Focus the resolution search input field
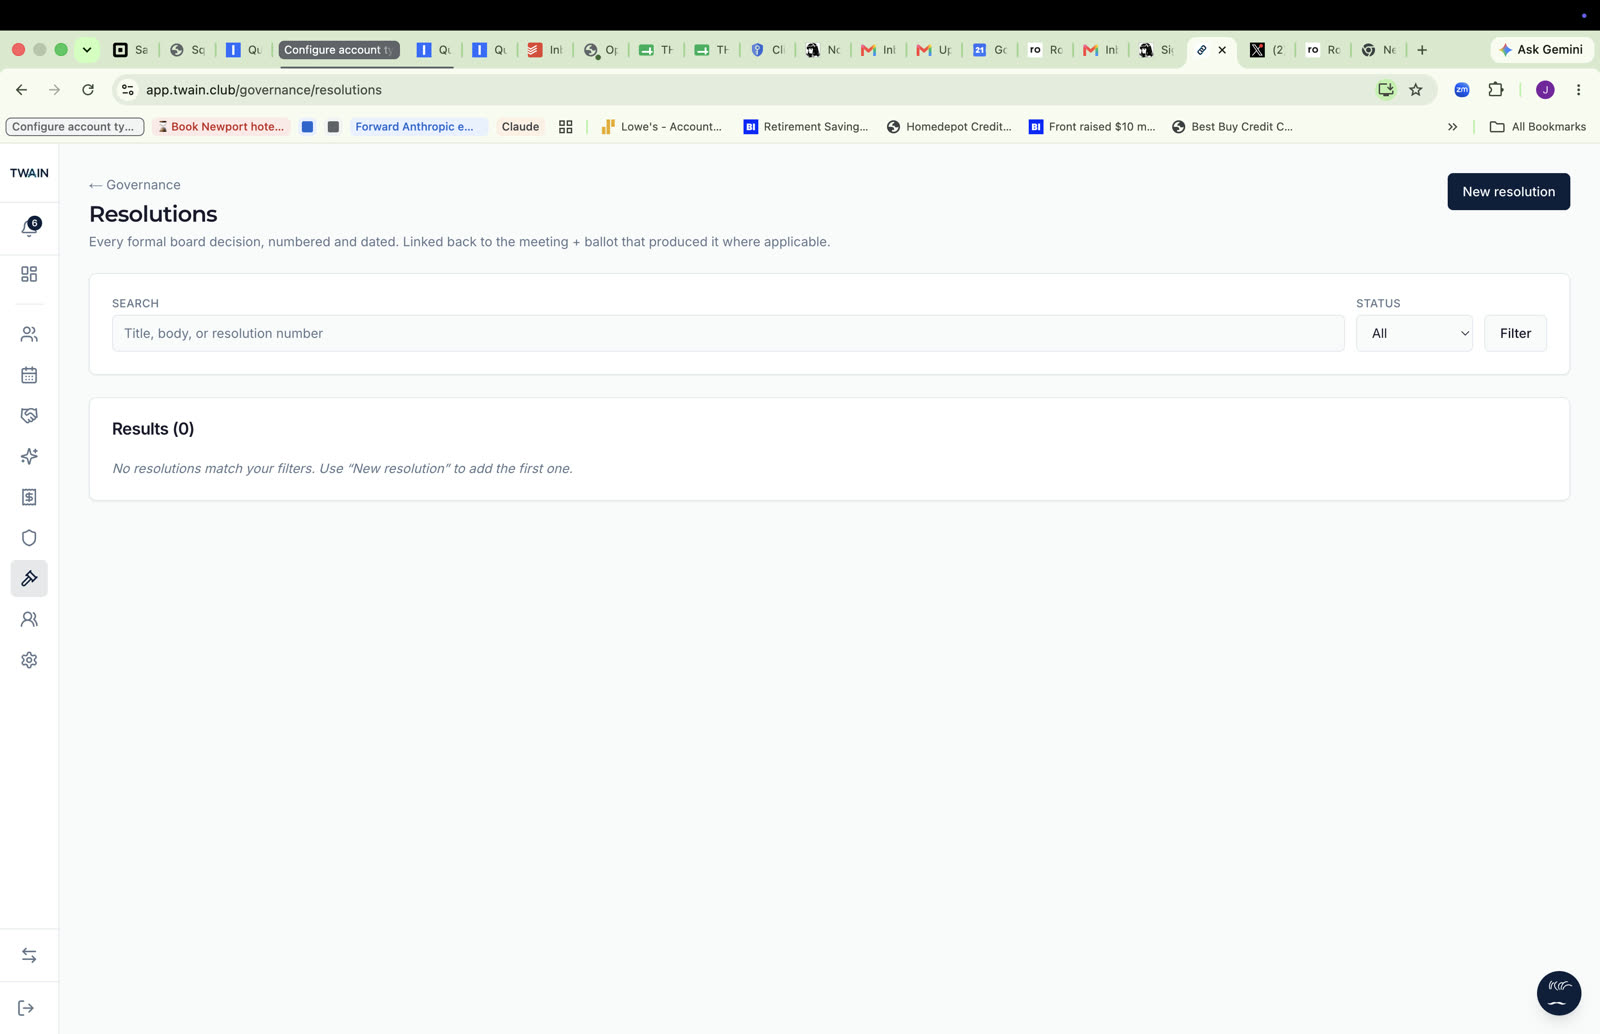The width and height of the screenshot is (1600, 1034). coord(728,333)
